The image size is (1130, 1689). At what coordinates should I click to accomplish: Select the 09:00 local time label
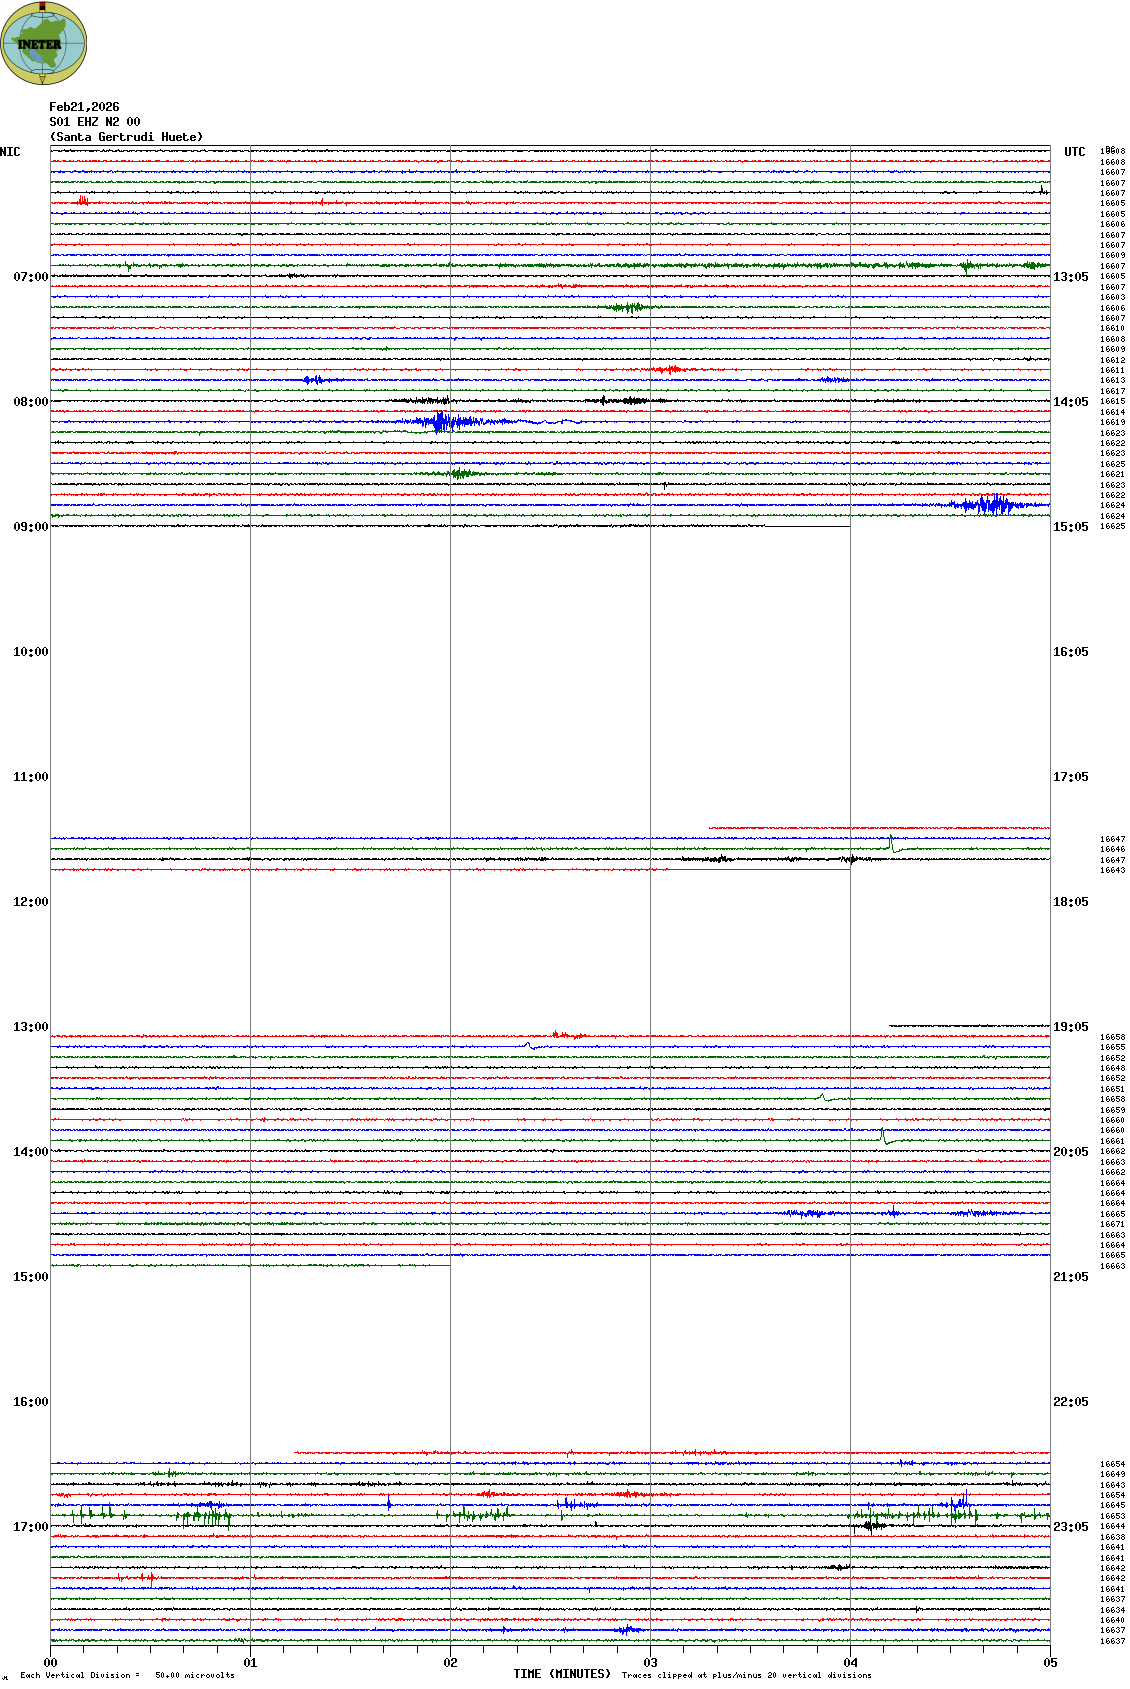tap(30, 527)
